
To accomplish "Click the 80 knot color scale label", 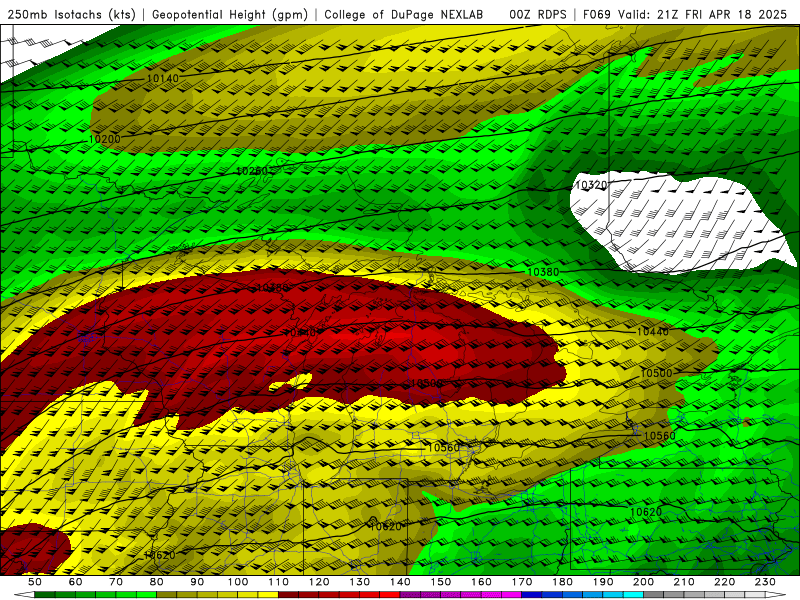I will pyautogui.click(x=157, y=582).
